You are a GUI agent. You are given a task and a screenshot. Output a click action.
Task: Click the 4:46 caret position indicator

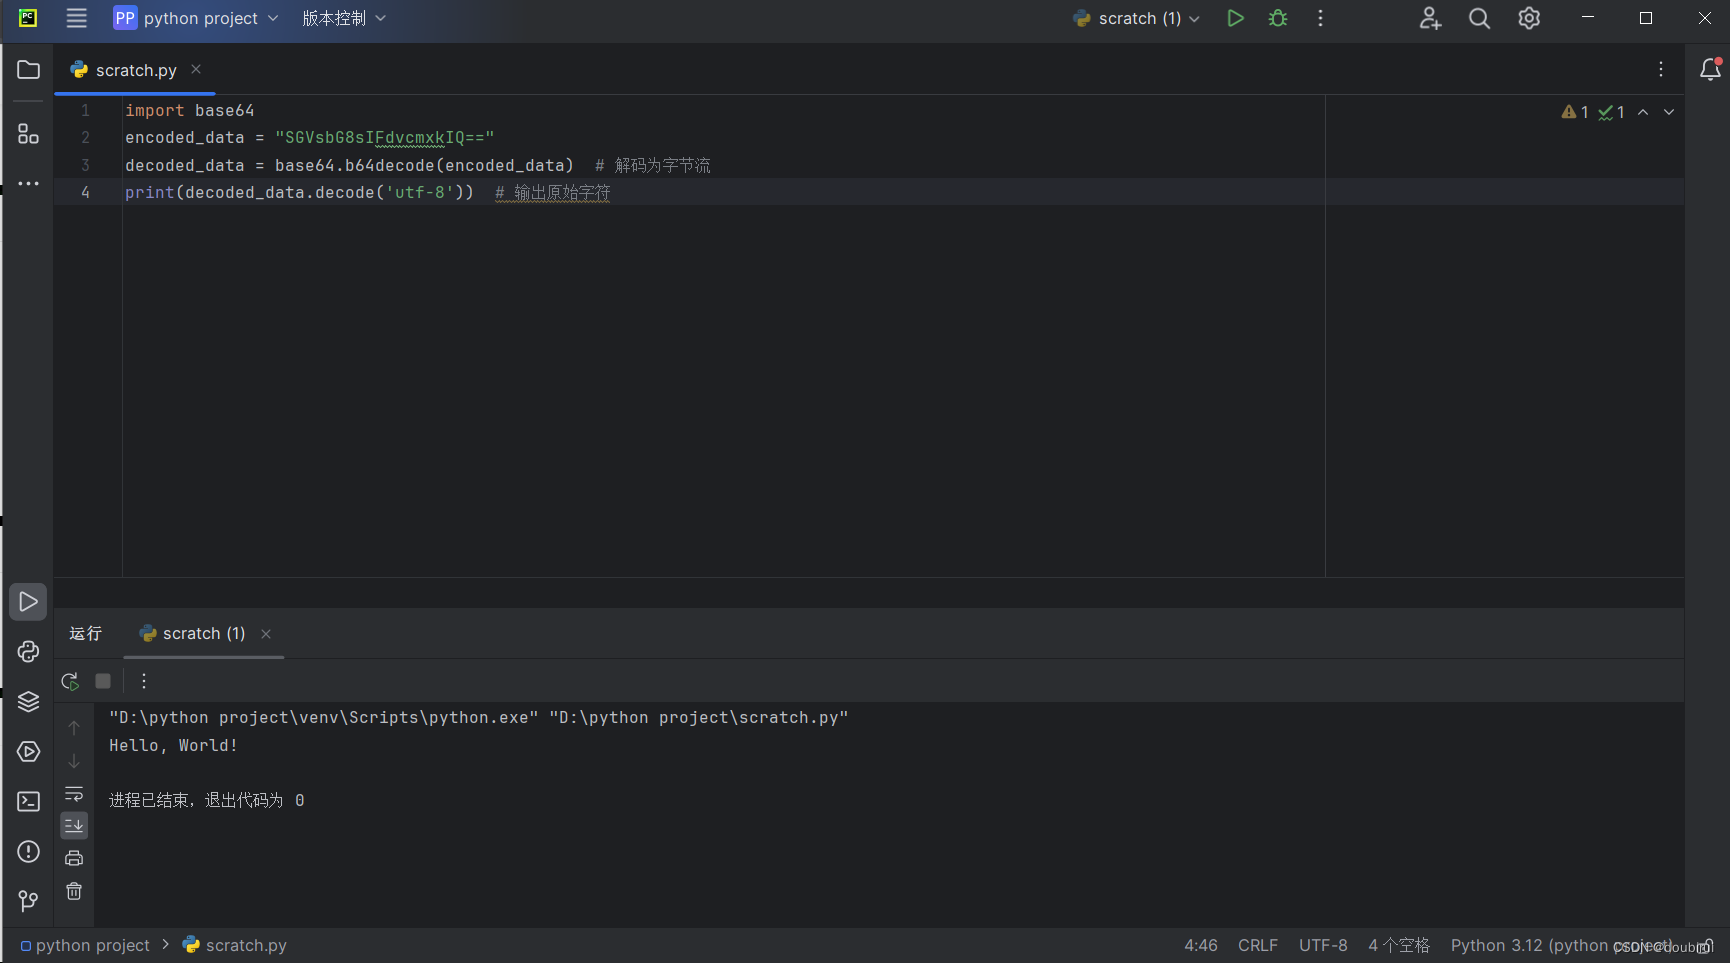point(1201,945)
